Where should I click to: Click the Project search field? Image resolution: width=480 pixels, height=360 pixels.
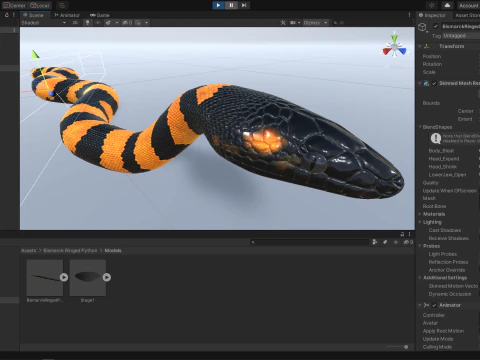click(310, 242)
